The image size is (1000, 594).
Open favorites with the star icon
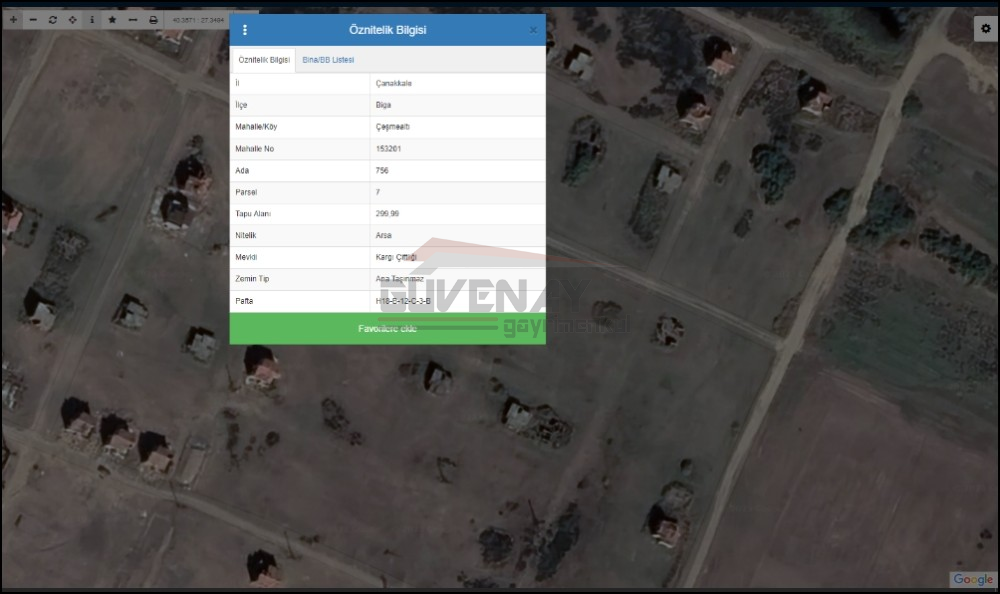click(x=112, y=20)
